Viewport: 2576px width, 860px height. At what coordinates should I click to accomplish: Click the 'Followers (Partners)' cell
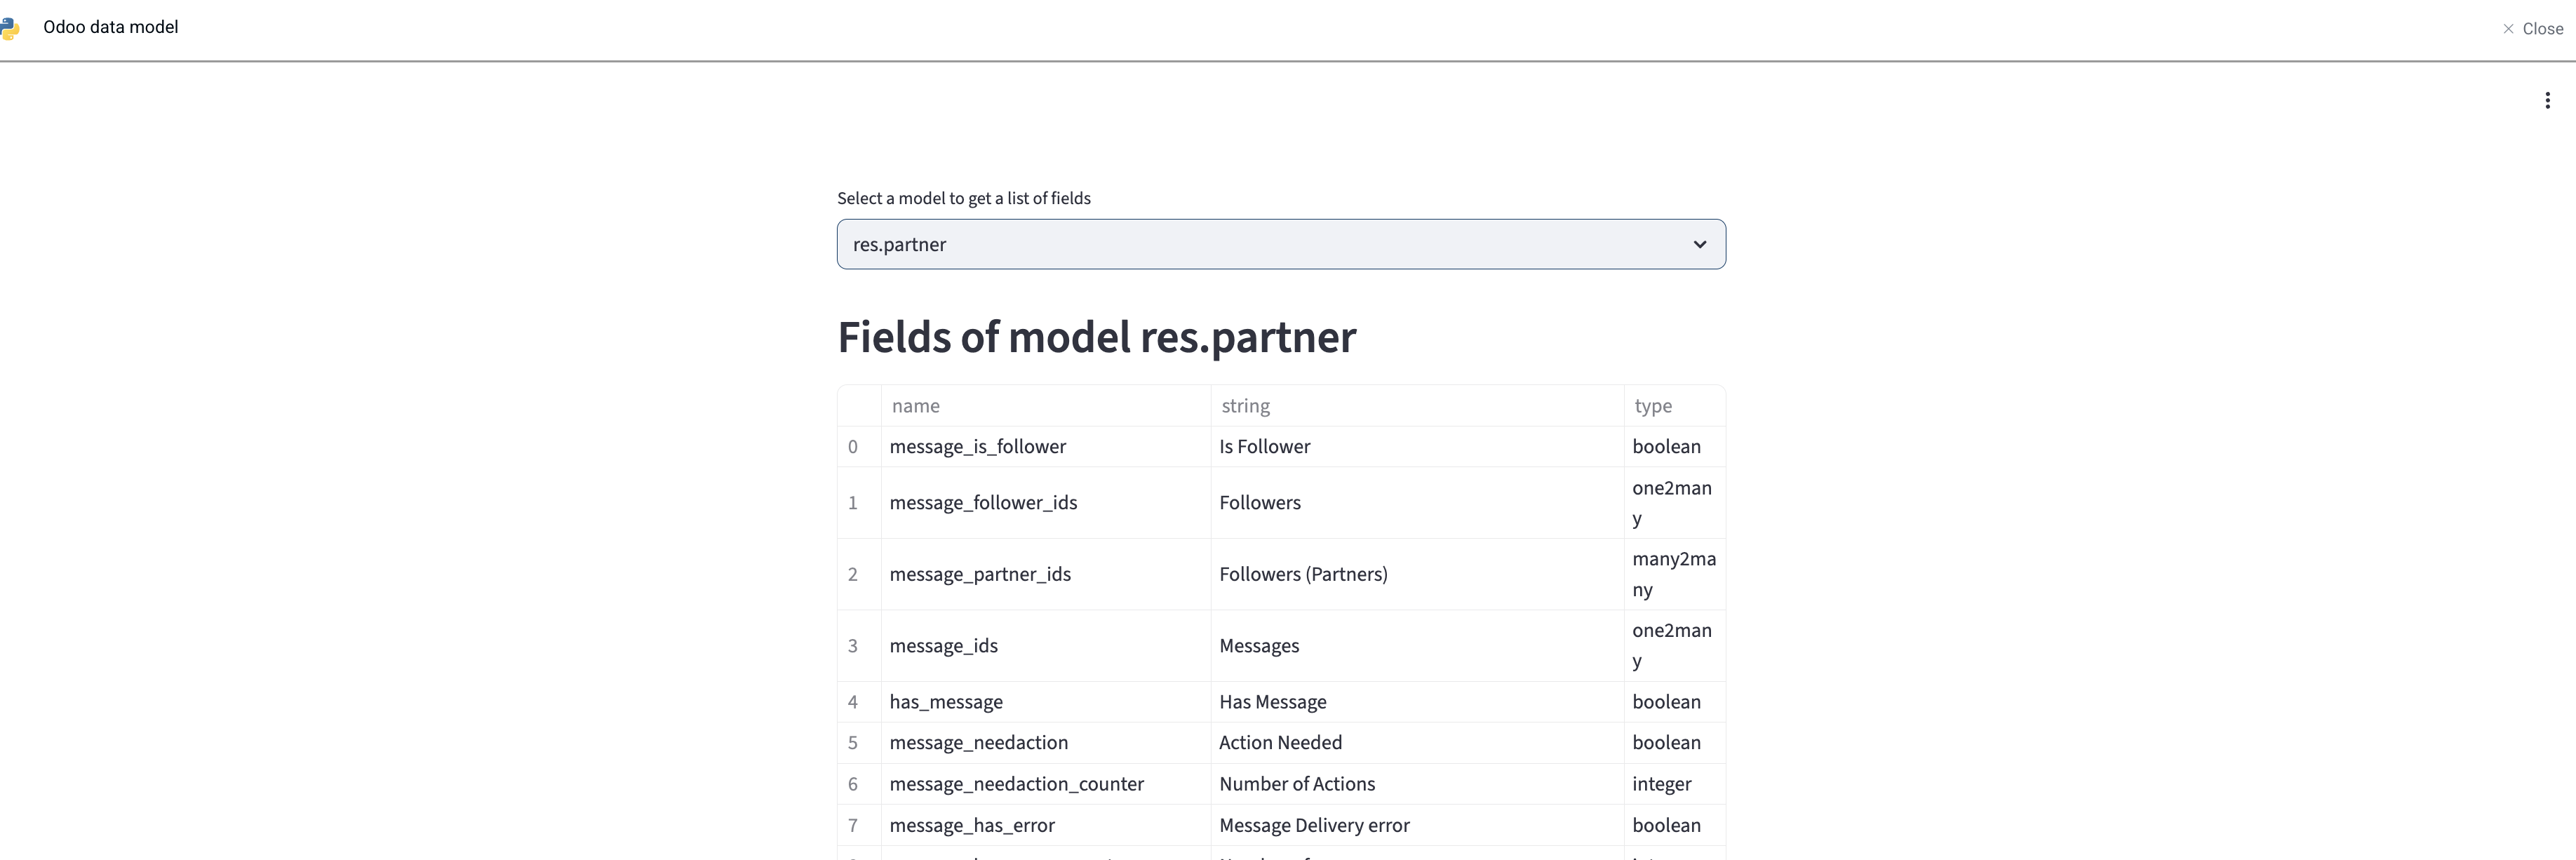point(1417,574)
